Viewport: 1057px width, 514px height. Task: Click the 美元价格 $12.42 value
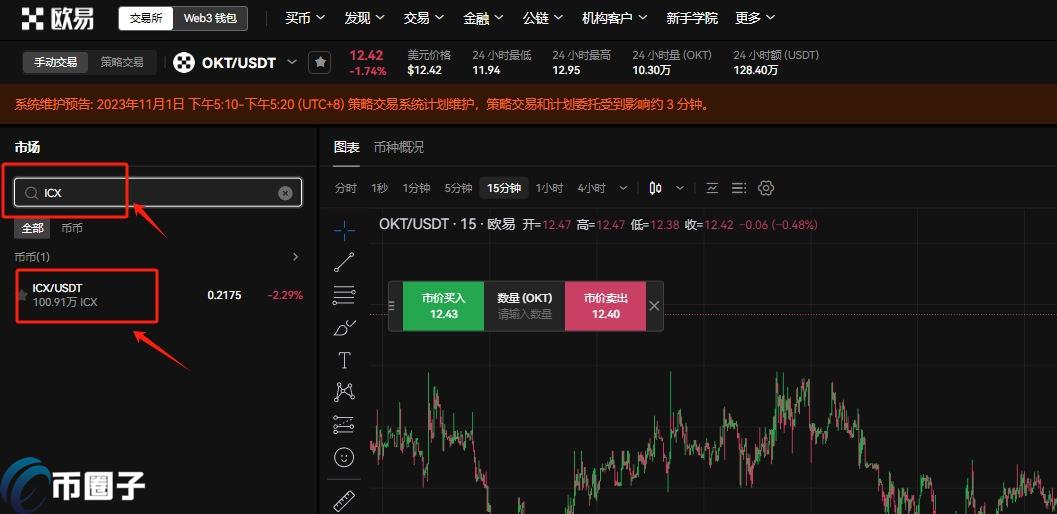[x=424, y=70]
